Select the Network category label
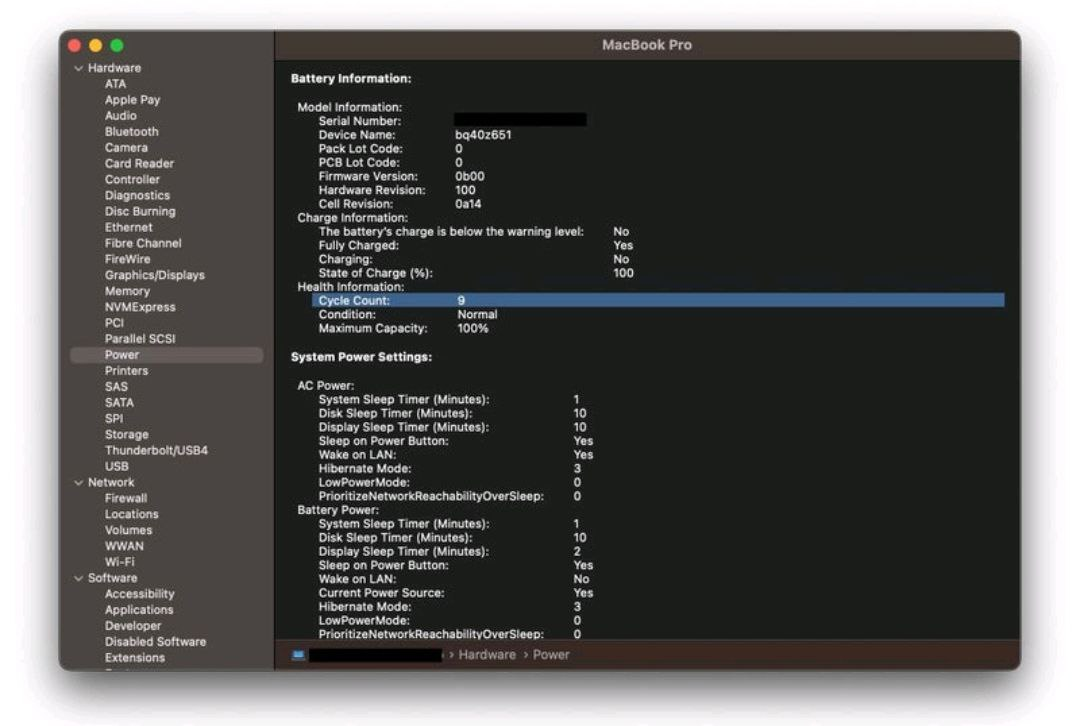 tap(111, 483)
